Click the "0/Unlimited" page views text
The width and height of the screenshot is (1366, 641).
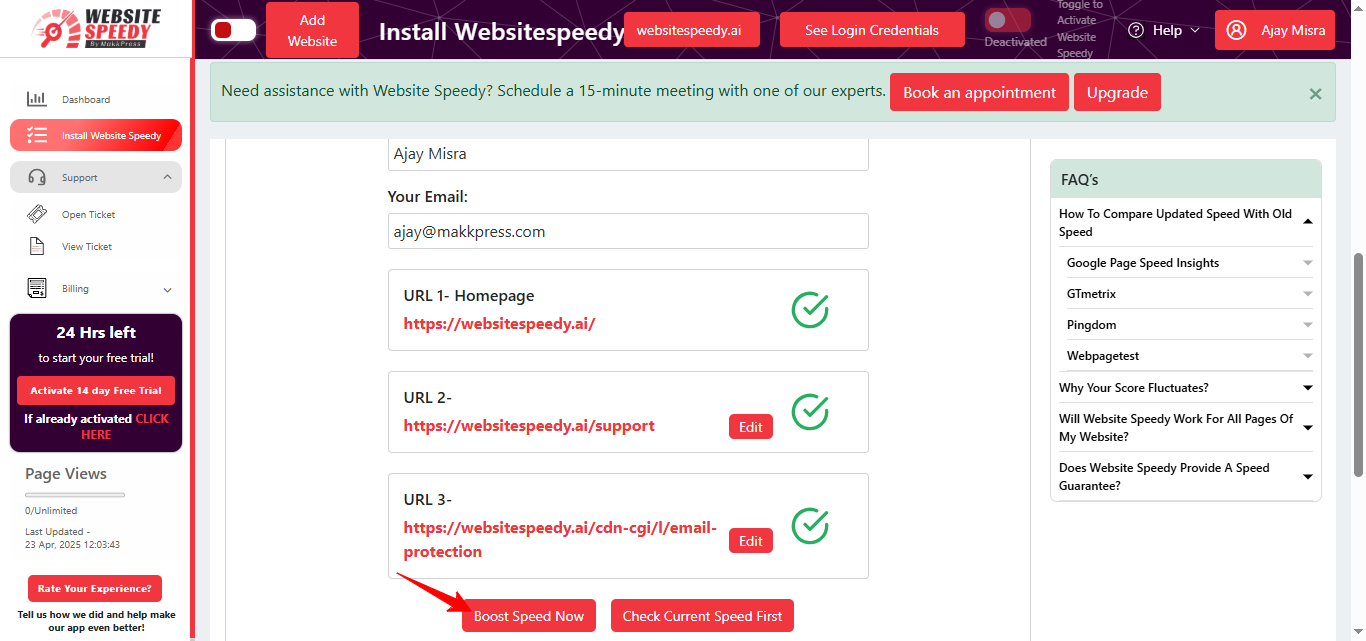(51, 511)
